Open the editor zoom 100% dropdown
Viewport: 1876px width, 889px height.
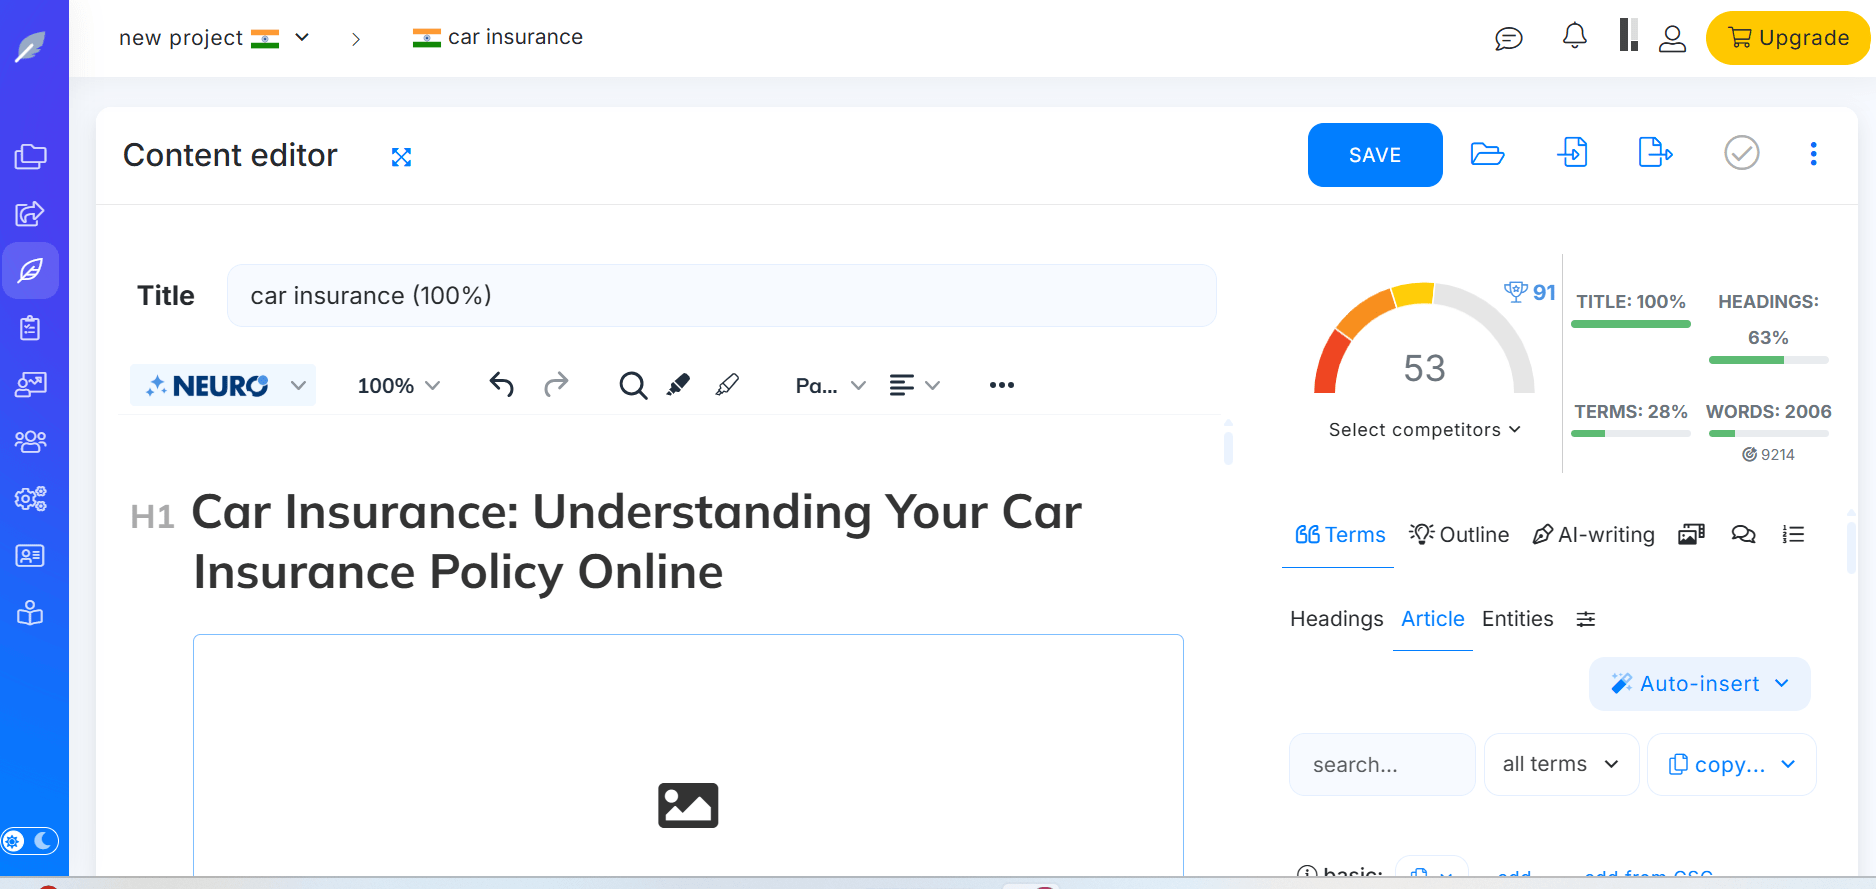pyautogui.click(x=398, y=386)
